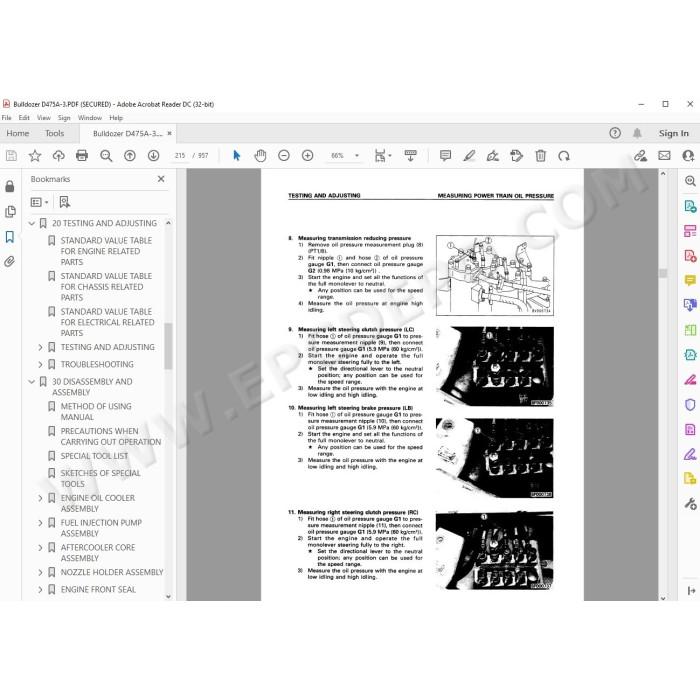Expand the TESTING AND ADJUSTING bookmark

(40, 347)
